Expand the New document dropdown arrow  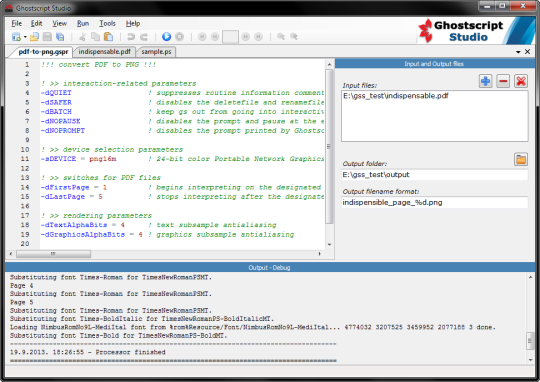pyautogui.click(x=25, y=37)
